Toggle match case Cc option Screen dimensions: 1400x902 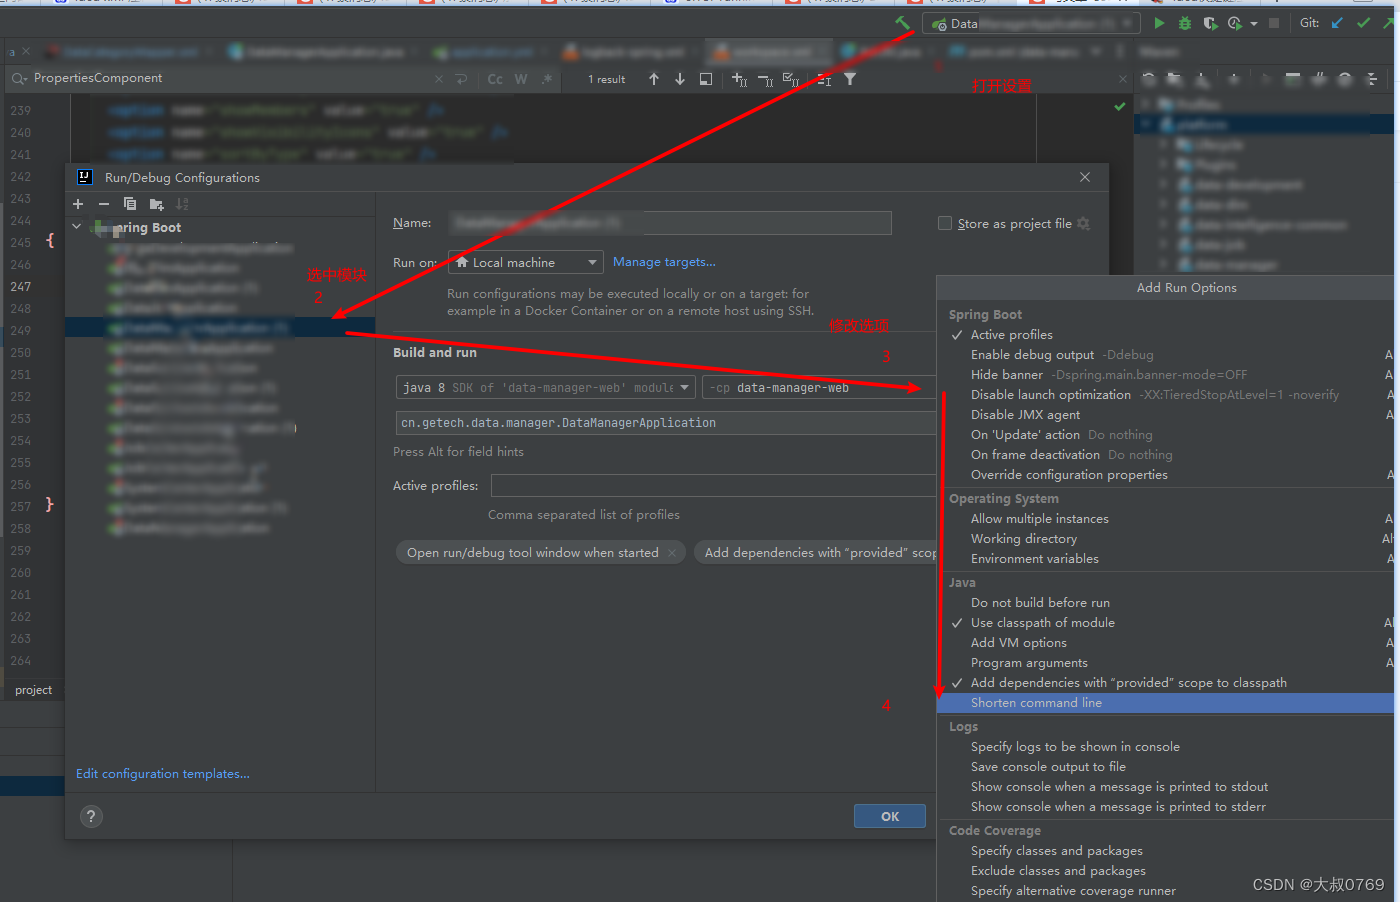coord(495,79)
